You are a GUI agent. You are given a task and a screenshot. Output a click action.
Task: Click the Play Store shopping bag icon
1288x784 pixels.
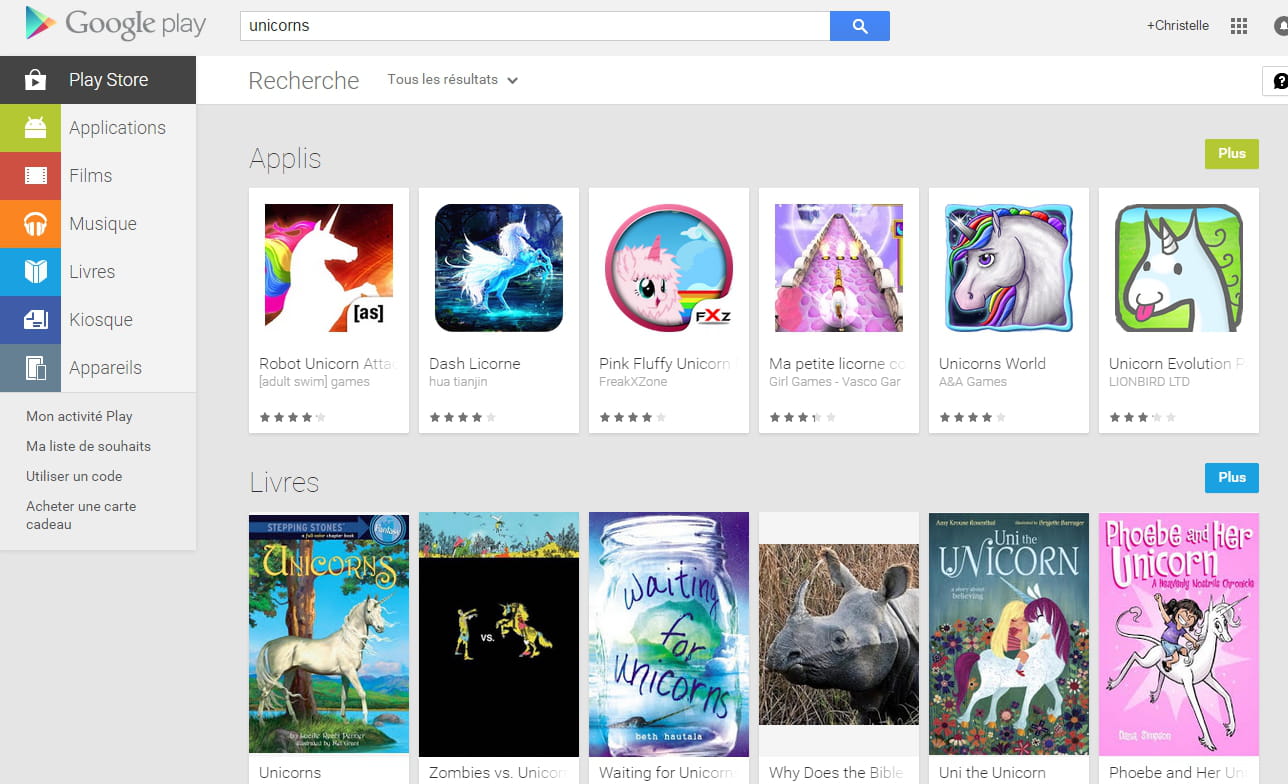click(x=35, y=80)
